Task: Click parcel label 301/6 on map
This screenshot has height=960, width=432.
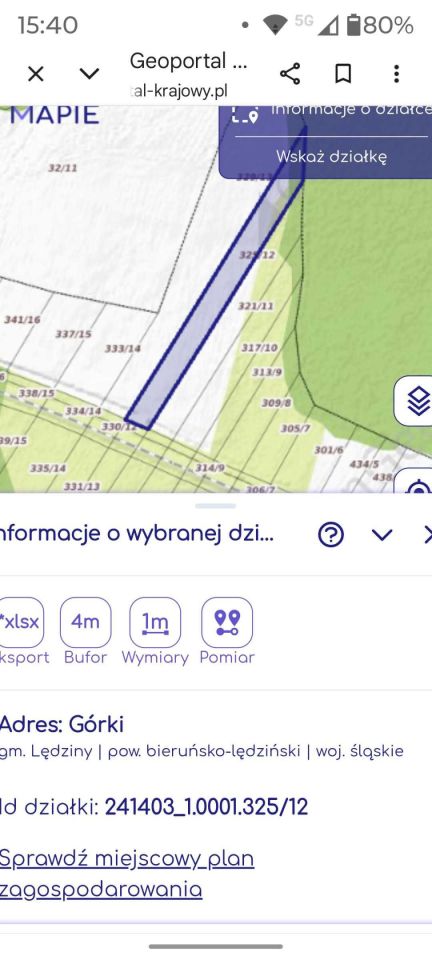Action: [x=329, y=450]
